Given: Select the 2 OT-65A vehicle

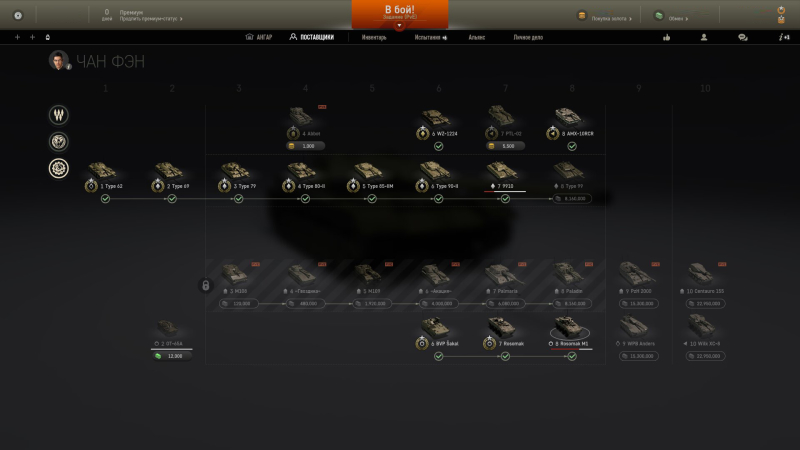Looking at the screenshot, I should [169, 333].
